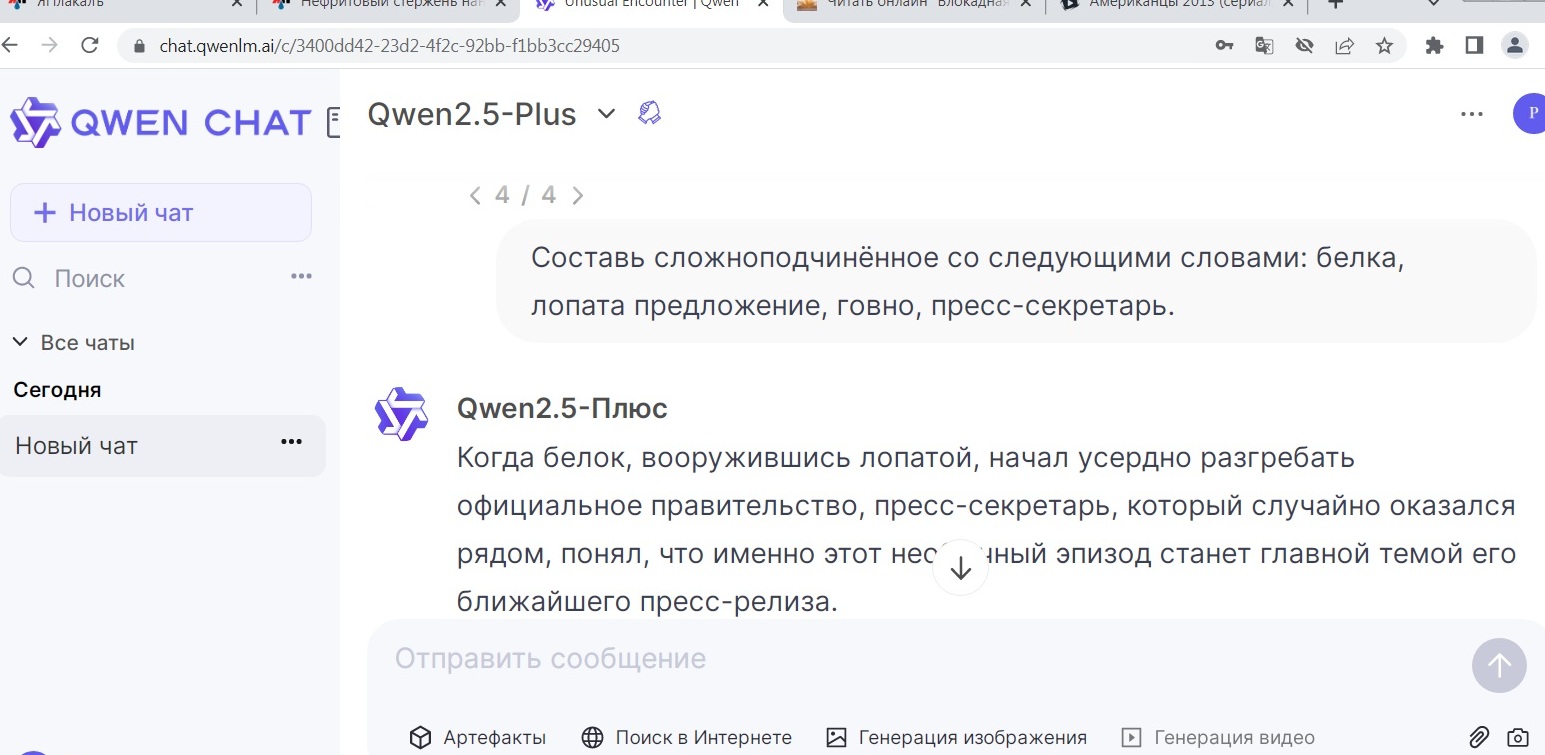Open the Qwen2.5-Plus model dropdown
Screen dimensions: 1545x755
(492, 114)
